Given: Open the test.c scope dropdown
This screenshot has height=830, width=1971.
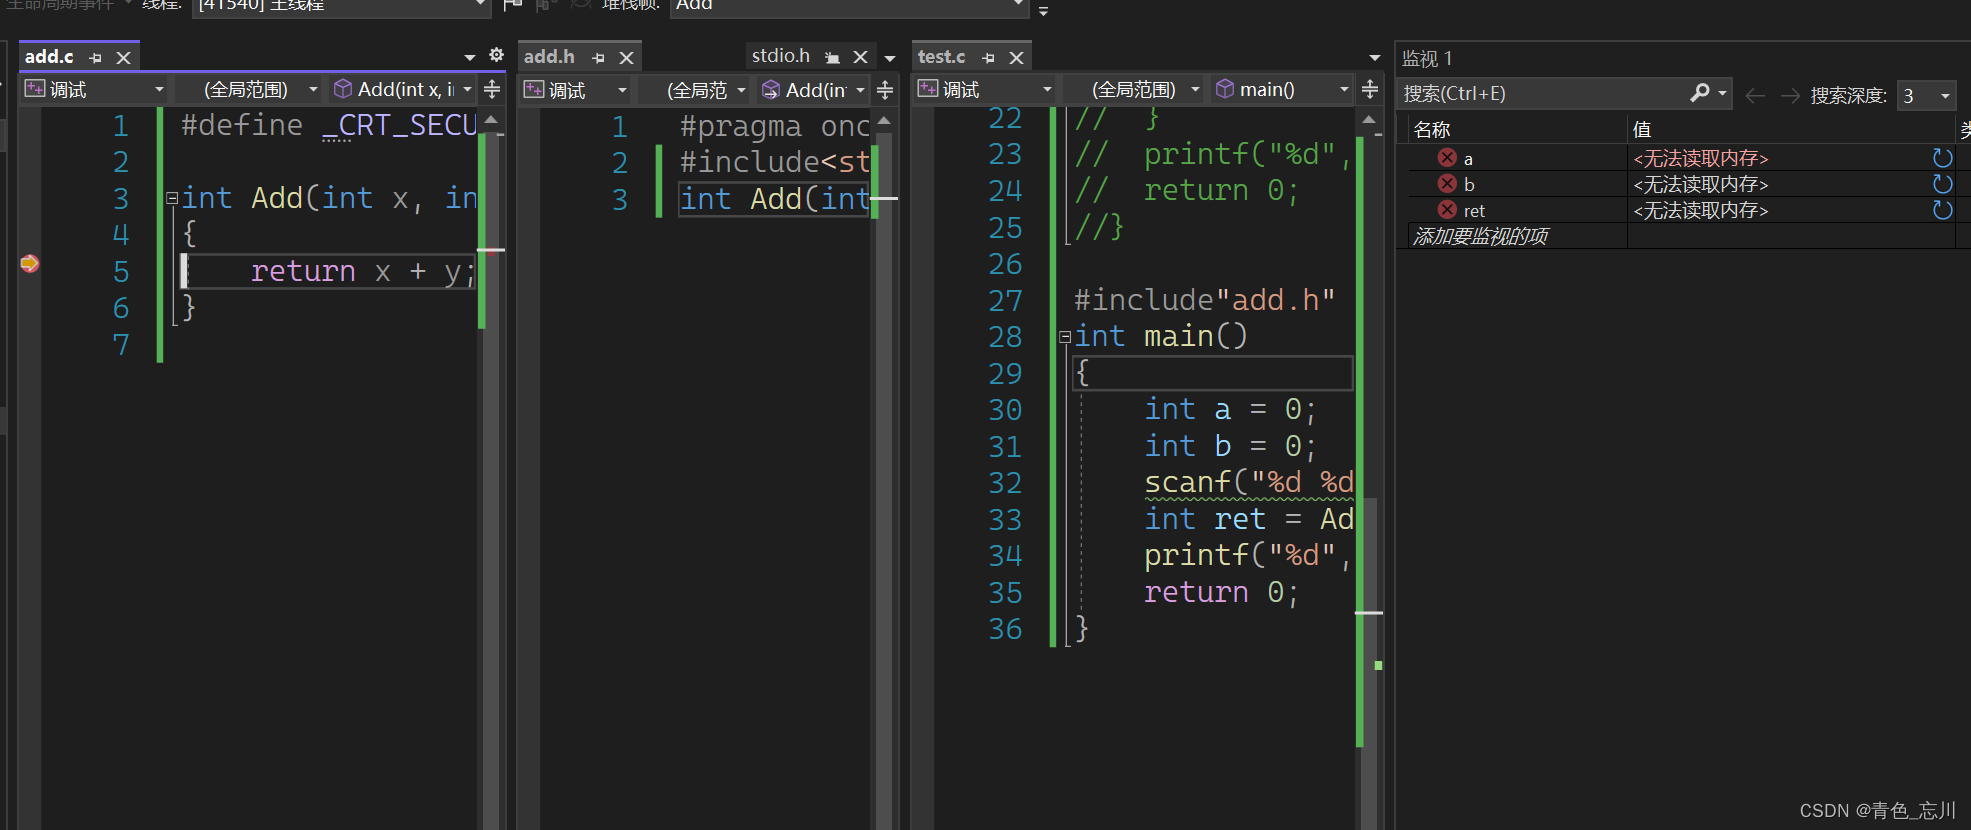Looking at the screenshot, I should click(x=1133, y=90).
